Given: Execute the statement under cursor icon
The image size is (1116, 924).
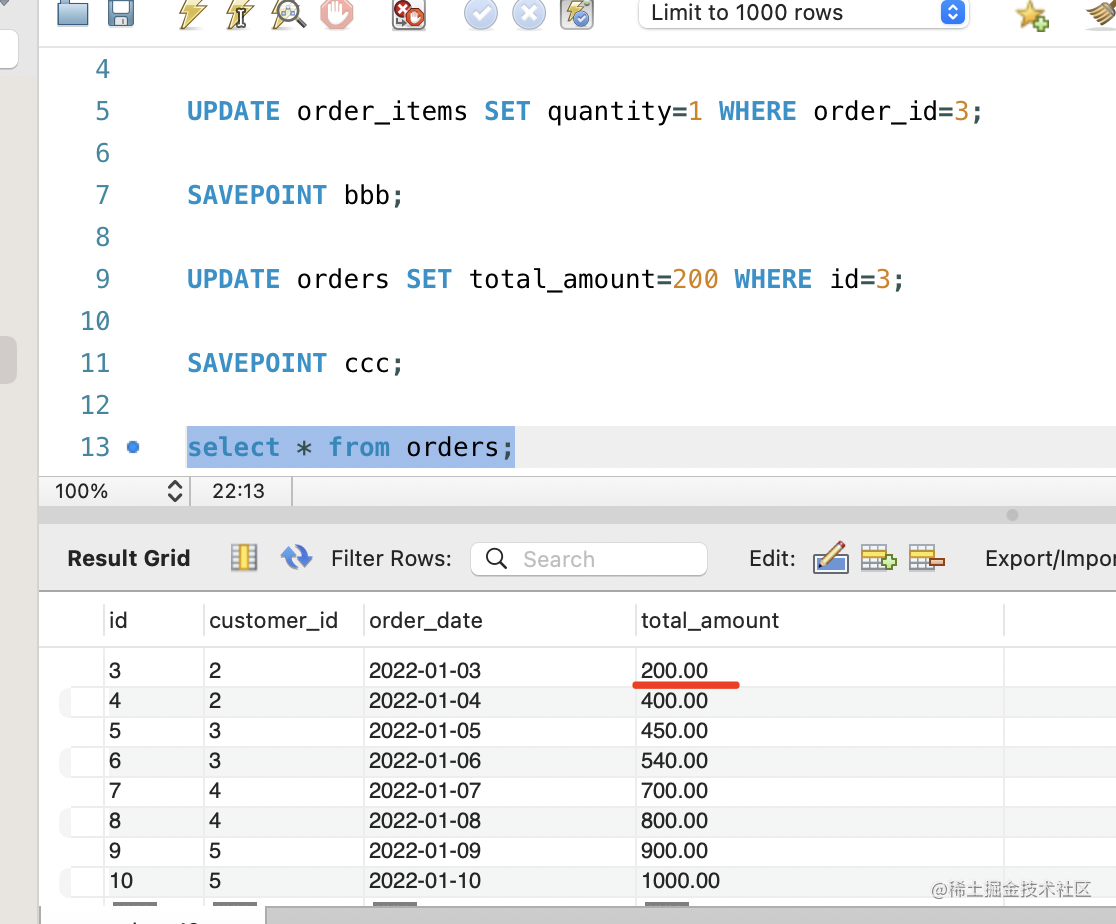Looking at the screenshot, I should 240,13.
